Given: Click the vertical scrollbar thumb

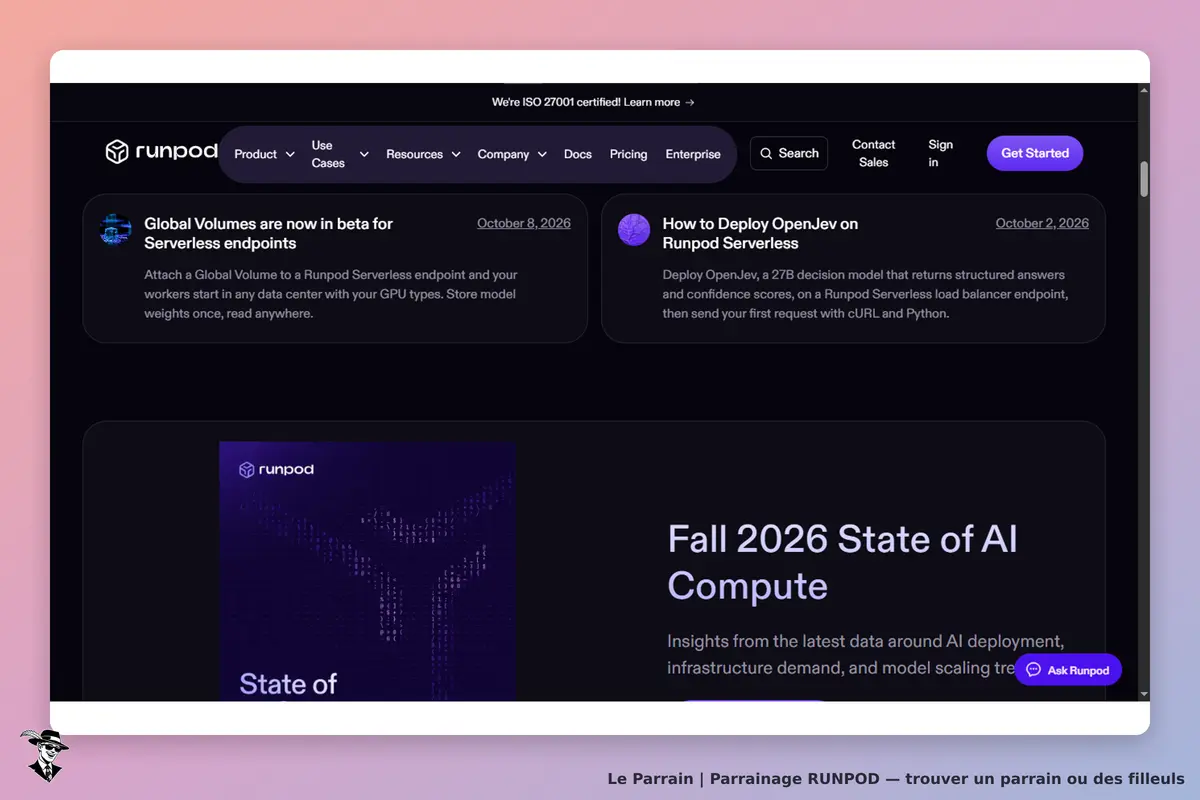Looking at the screenshot, I should pos(1144,178).
